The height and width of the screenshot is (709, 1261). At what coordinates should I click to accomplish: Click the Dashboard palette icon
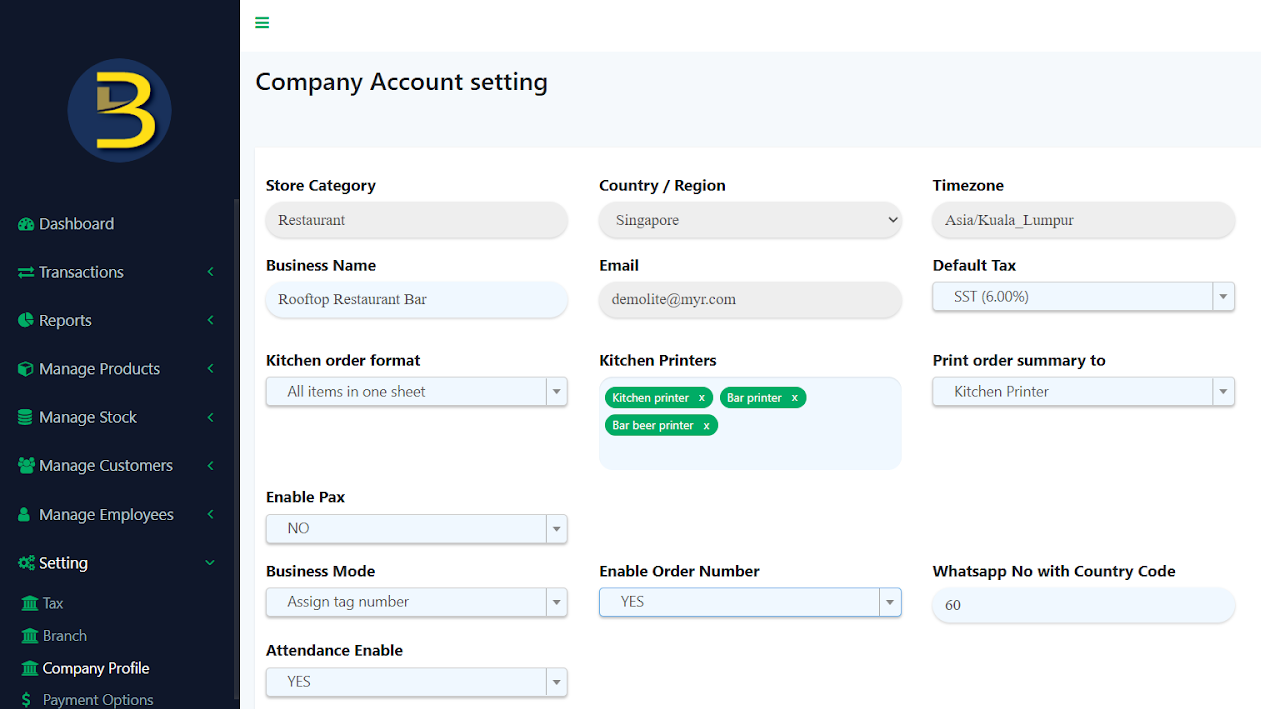[x=26, y=224]
